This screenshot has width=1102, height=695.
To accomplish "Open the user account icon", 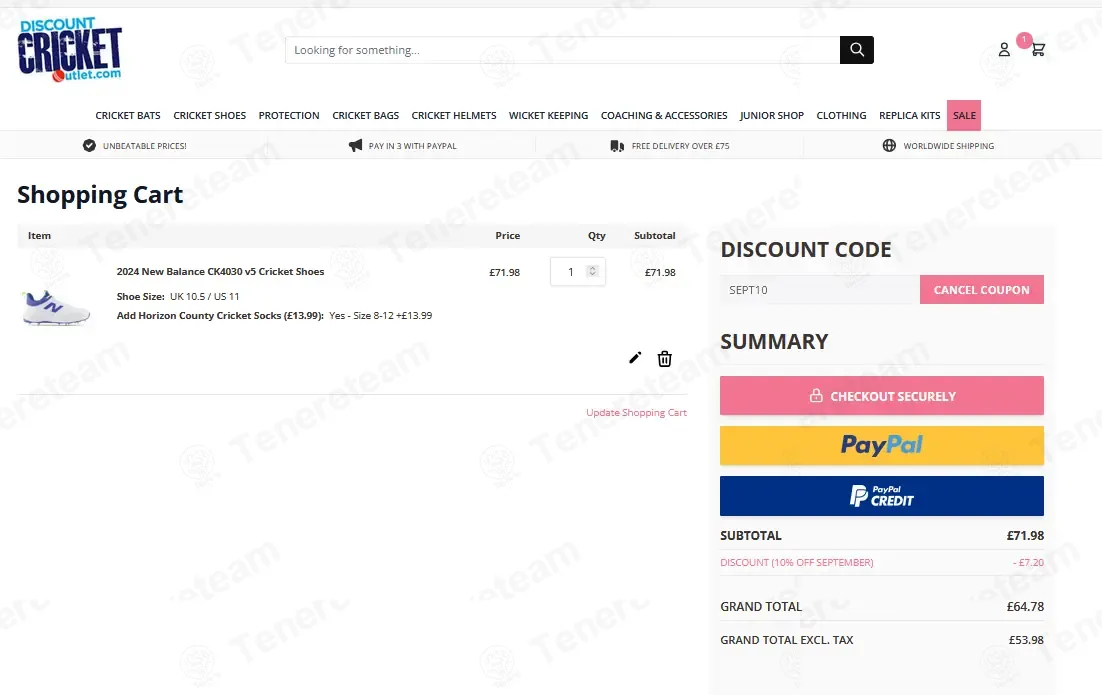I will click(1004, 50).
